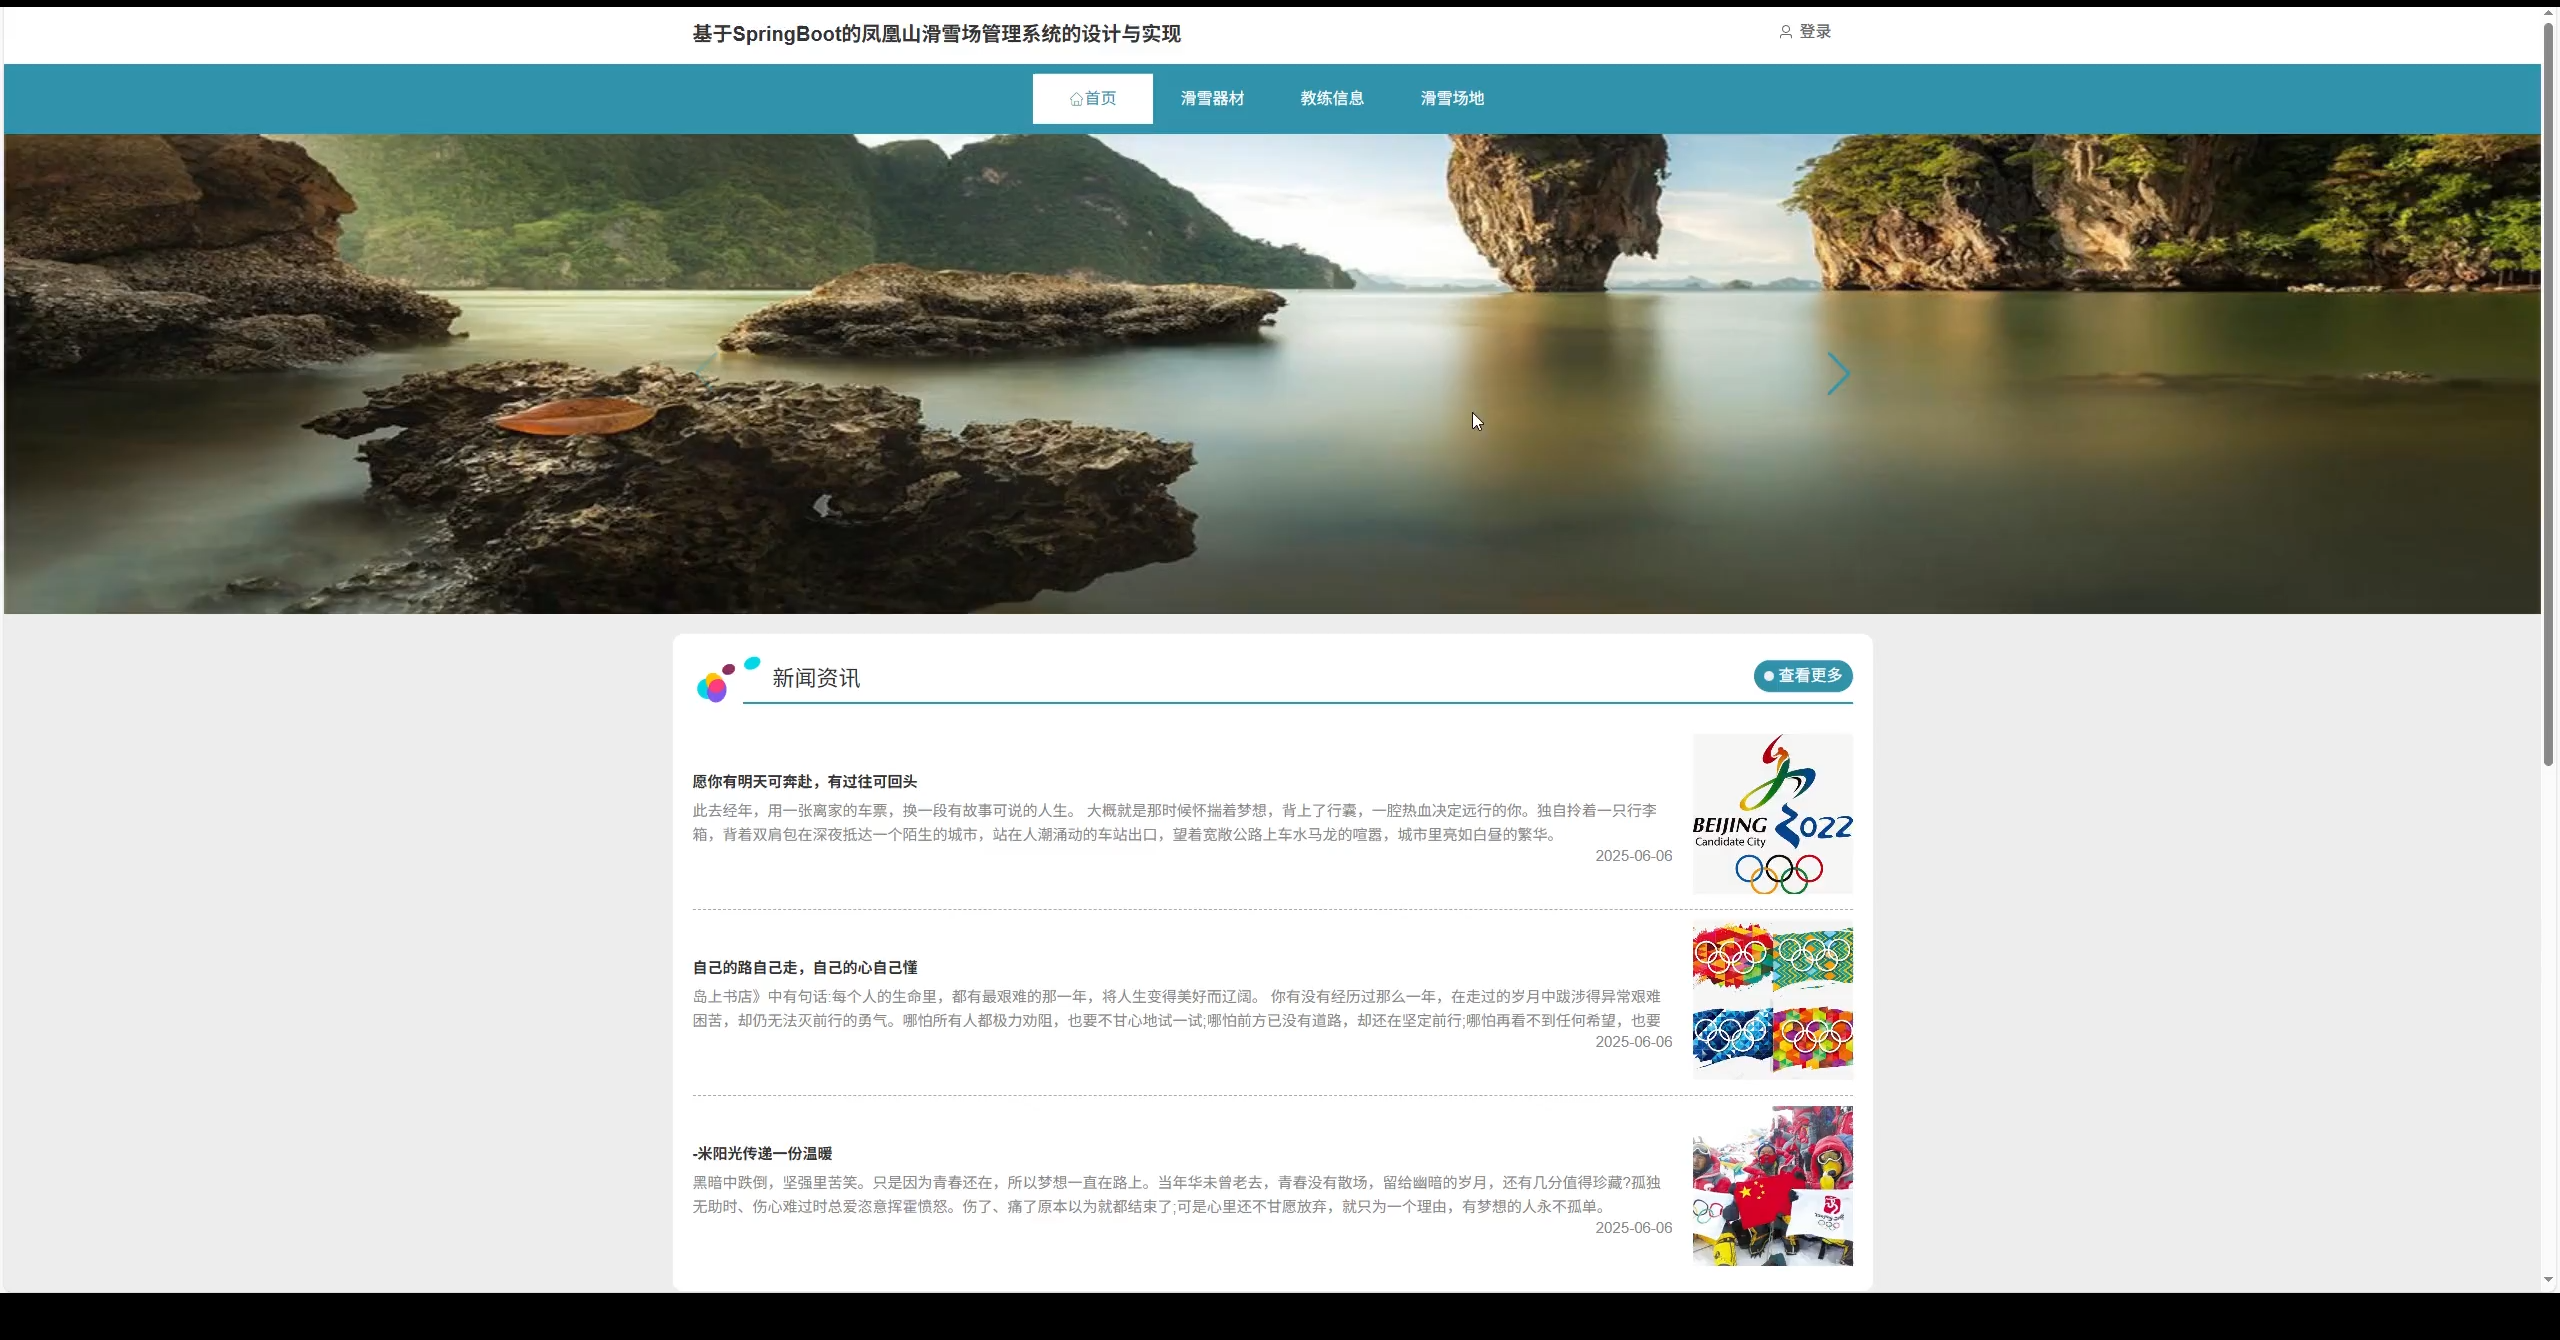The height and width of the screenshot is (1340, 2560).
Task: Click the 查看更多 button
Action: click(1803, 676)
